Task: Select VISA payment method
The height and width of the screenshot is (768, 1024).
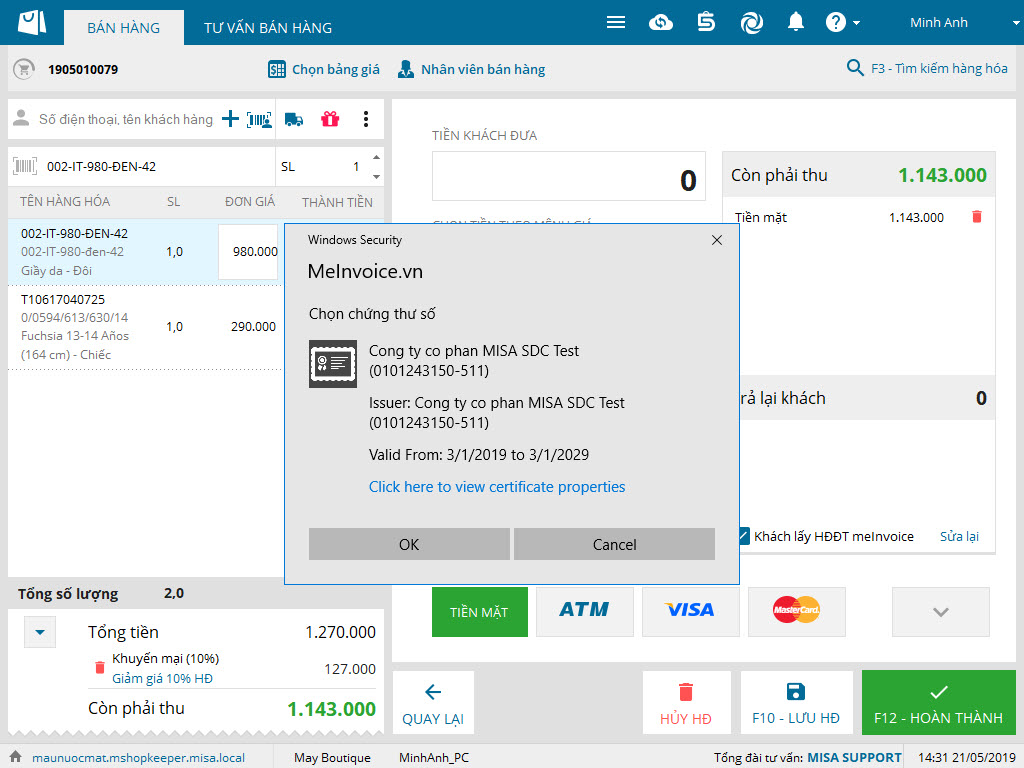Action: click(x=690, y=612)
